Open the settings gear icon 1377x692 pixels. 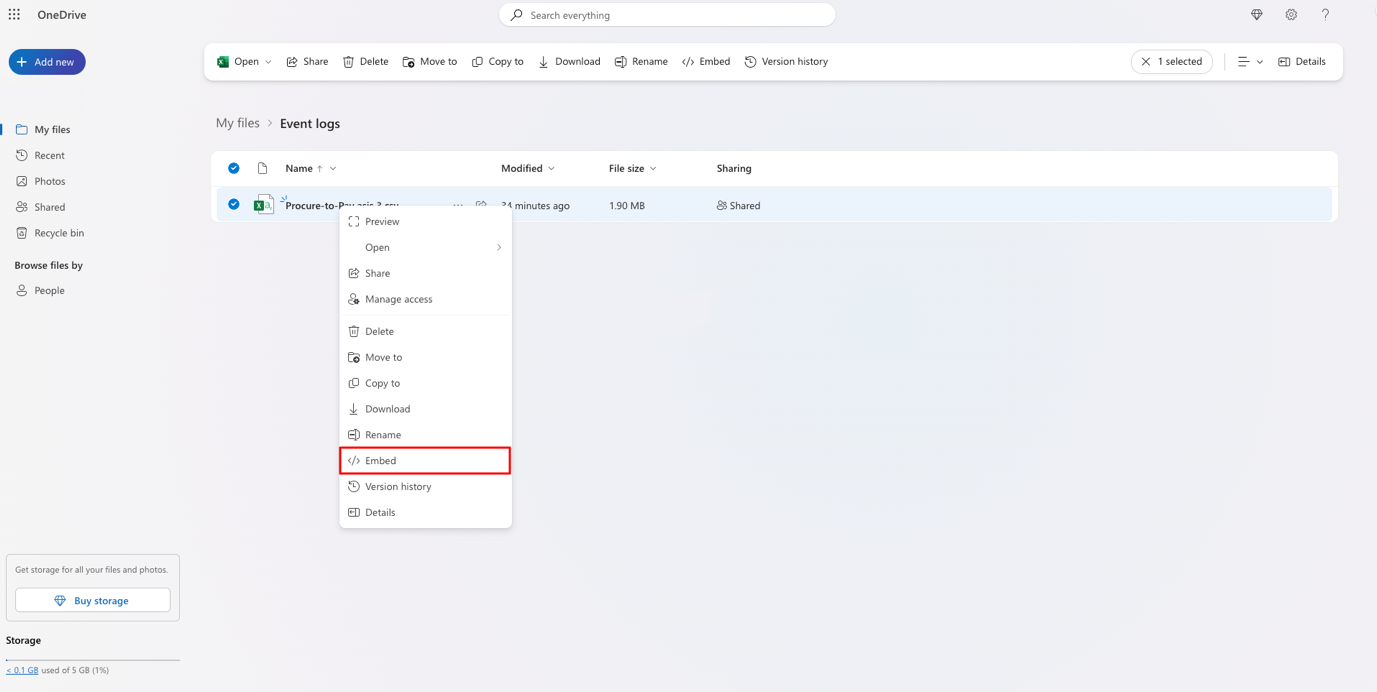[1291, 15]
